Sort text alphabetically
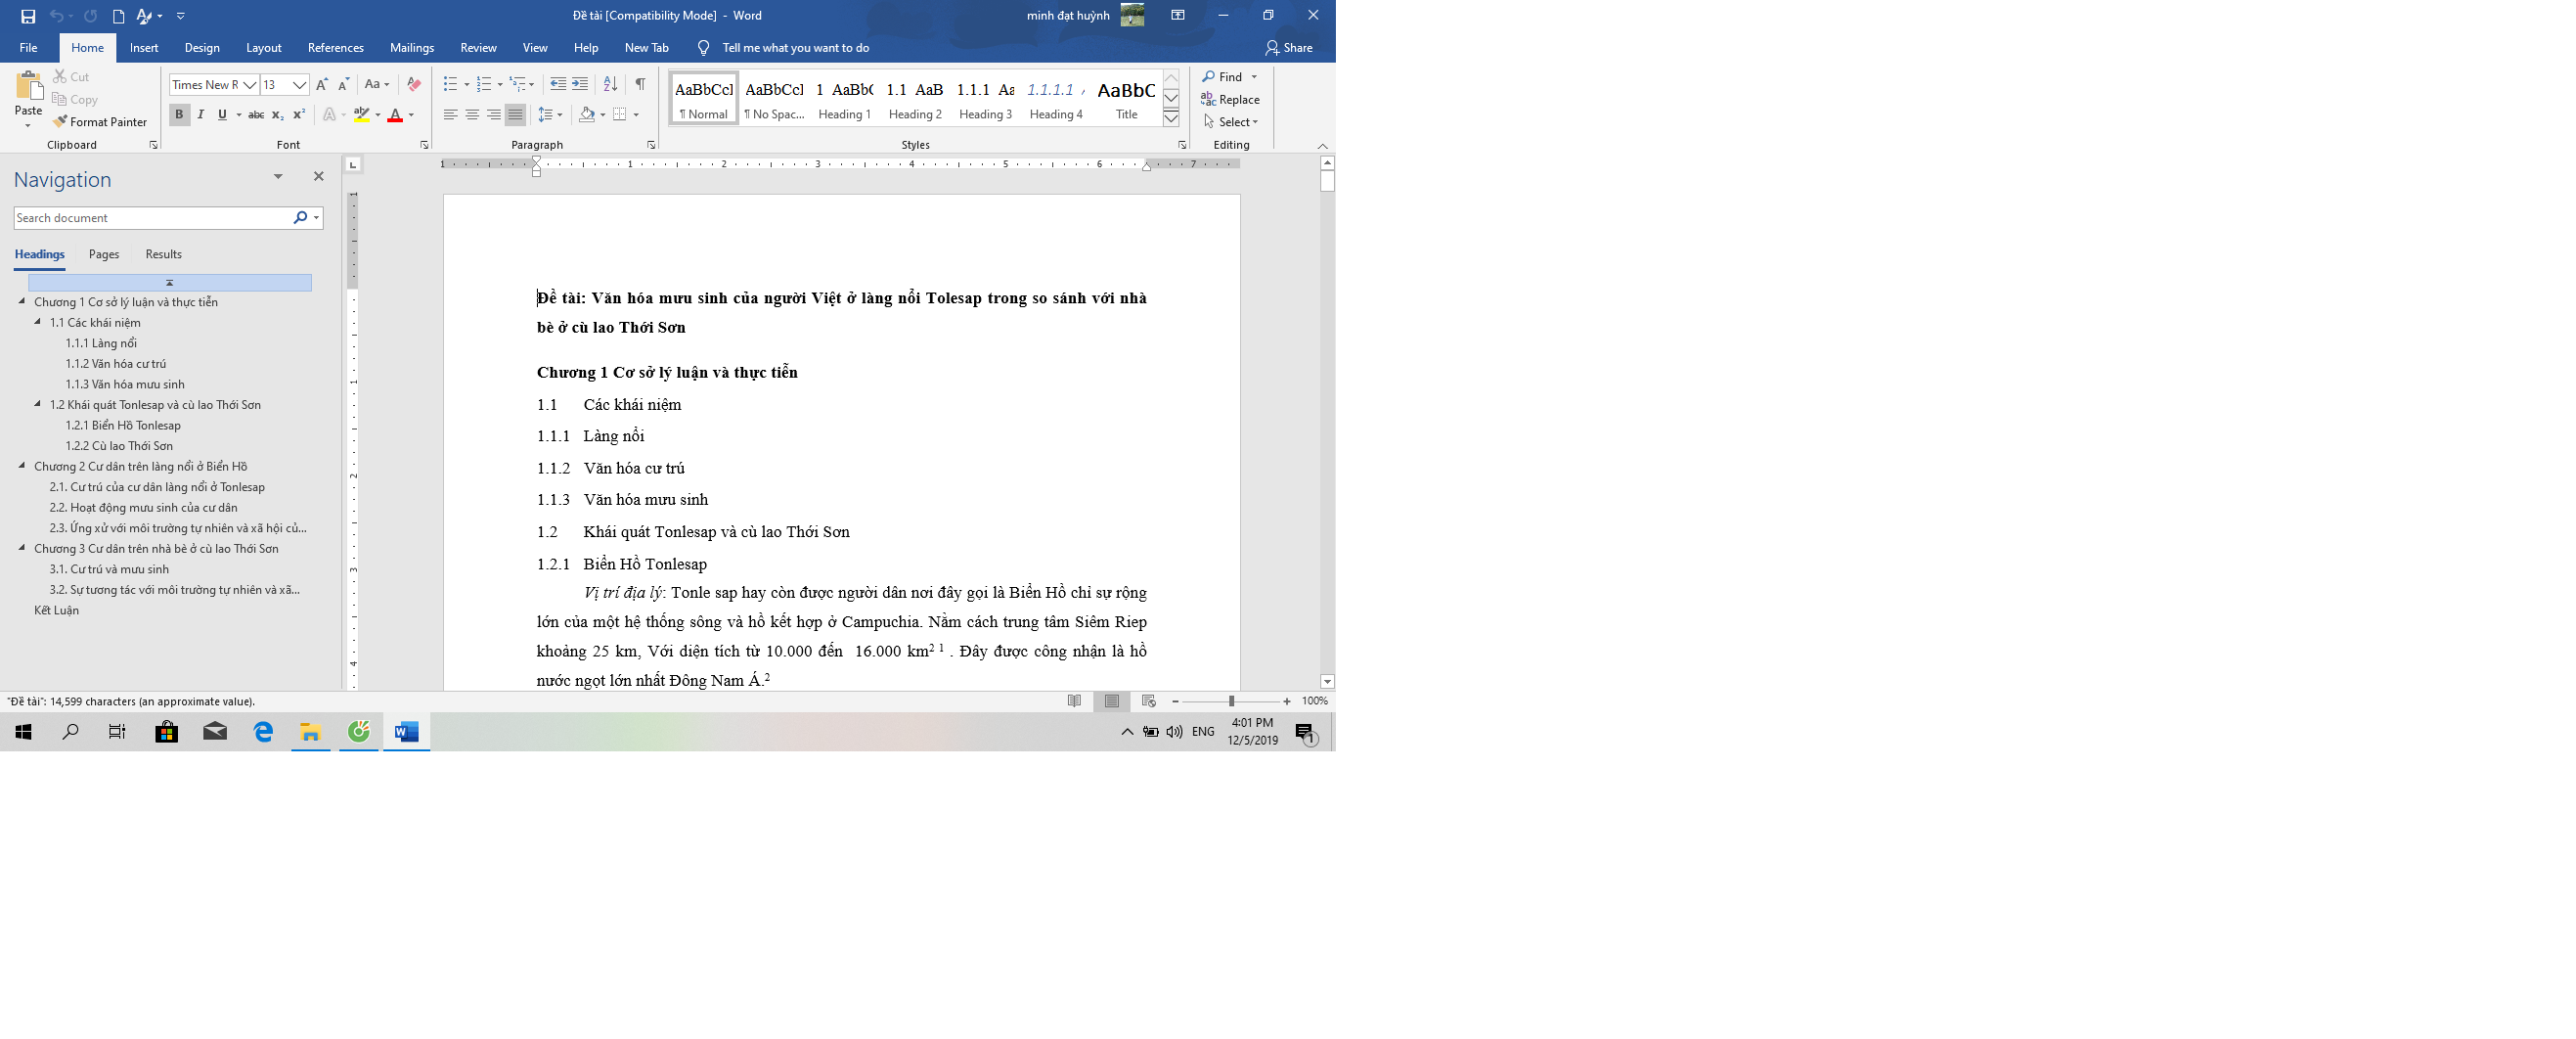 click(610, 85)
